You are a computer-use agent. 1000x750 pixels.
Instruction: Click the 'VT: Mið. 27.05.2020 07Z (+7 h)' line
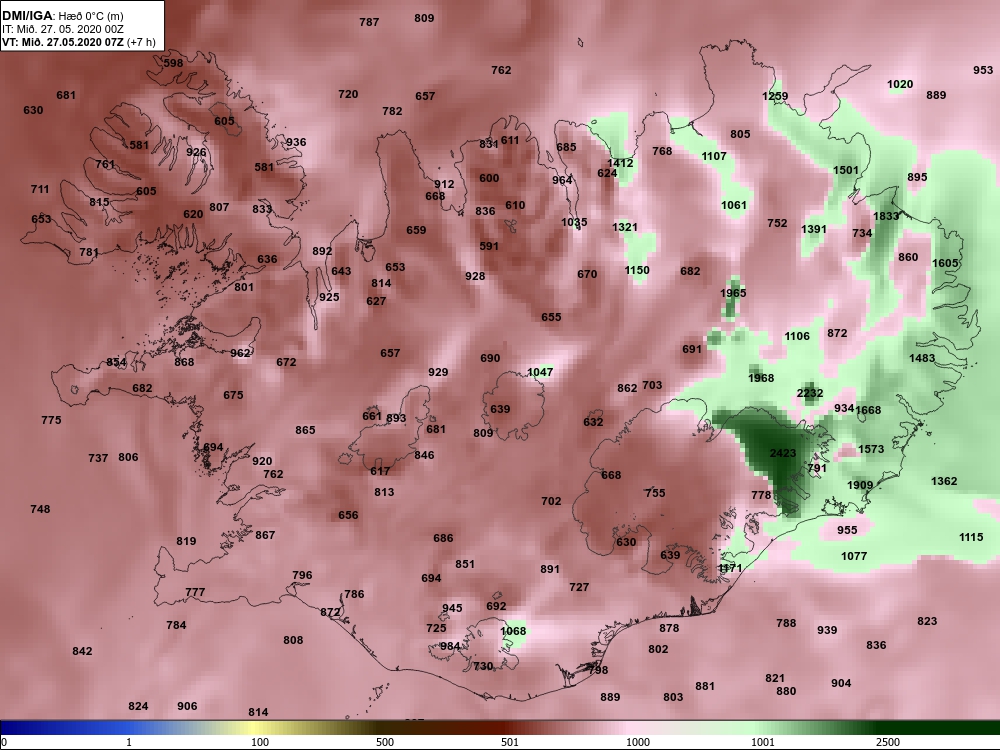[x=78, y=42]
